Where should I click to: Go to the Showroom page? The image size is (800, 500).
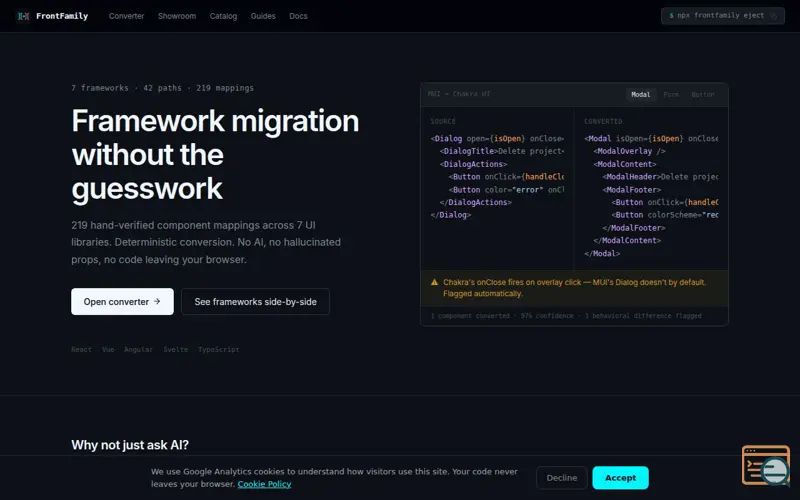click(177, 16)
